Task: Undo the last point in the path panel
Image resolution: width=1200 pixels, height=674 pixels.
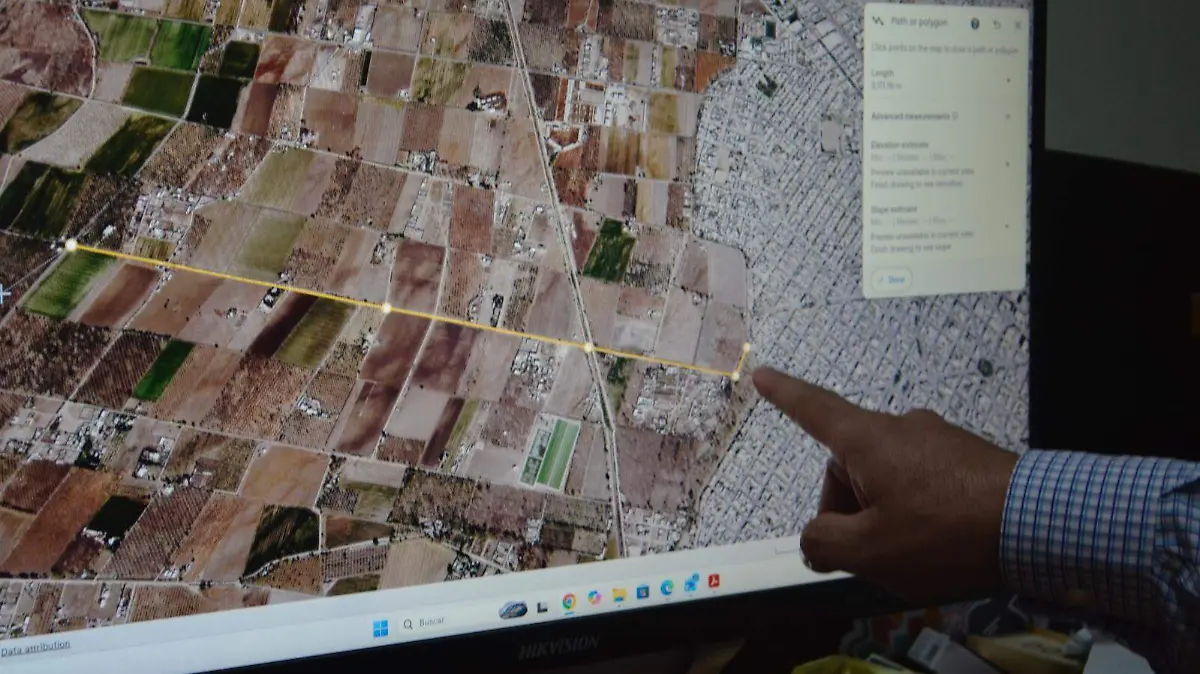Action: pos(997,25)
